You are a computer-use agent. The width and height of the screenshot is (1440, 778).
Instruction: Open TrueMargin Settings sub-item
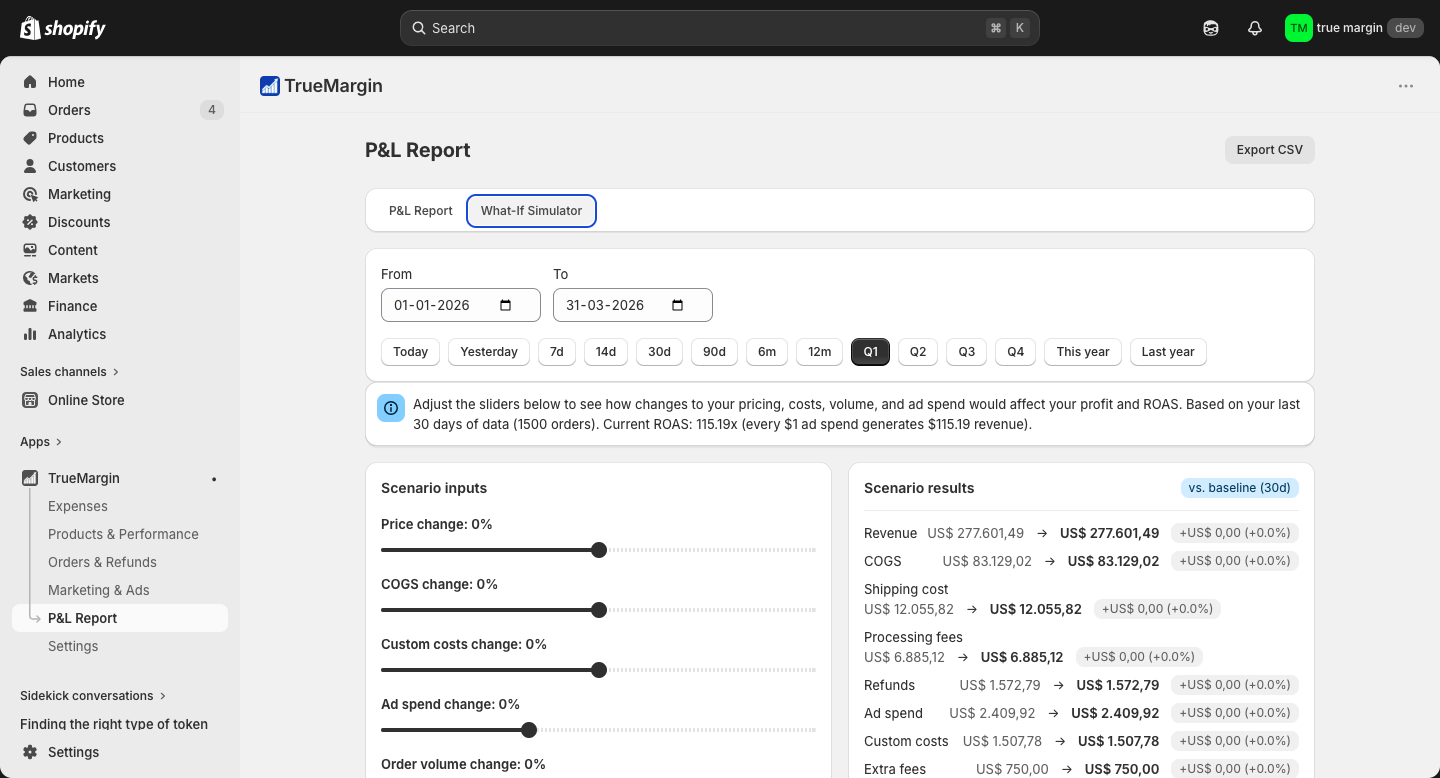73,646
